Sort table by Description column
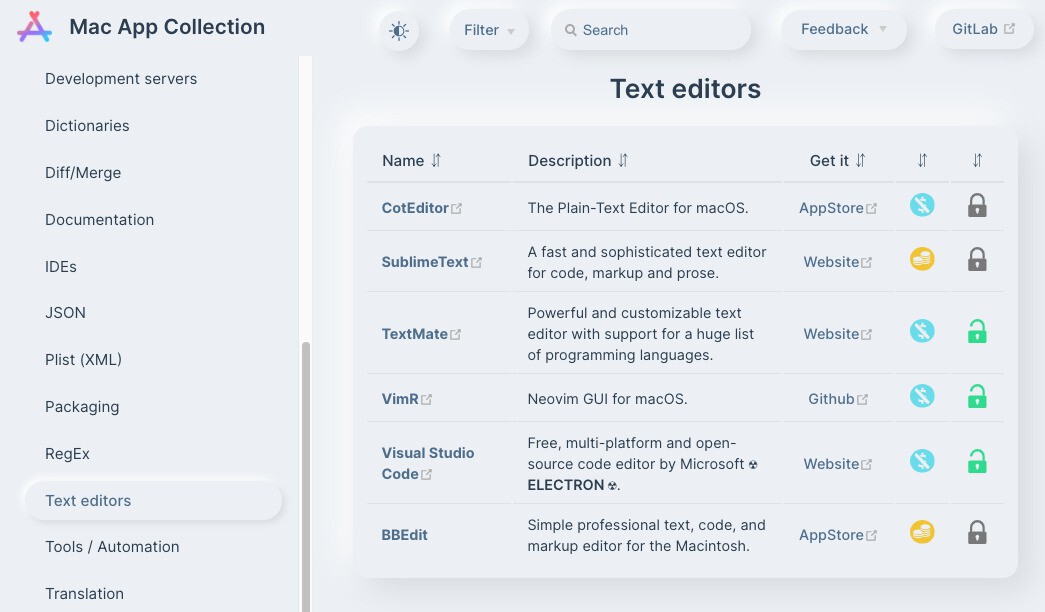Image resolution: width=1045 pixels, height=612 pixels. [623, 161]
